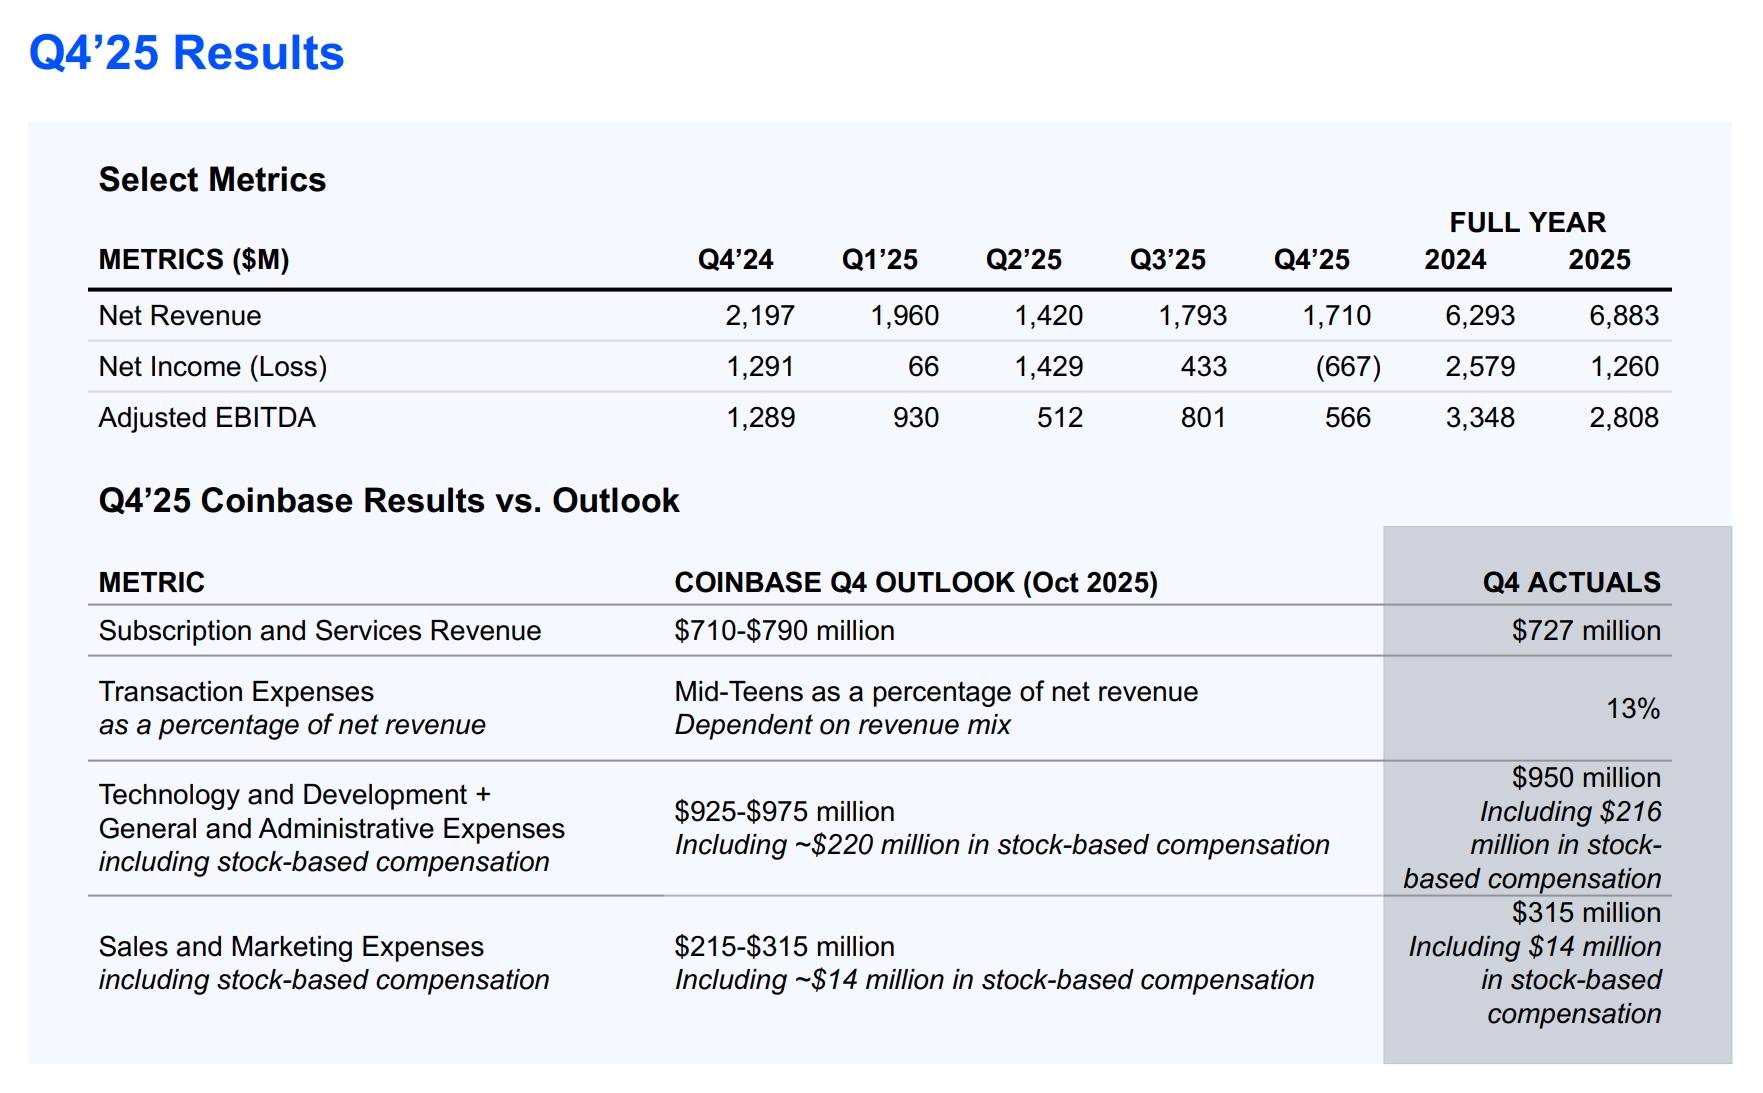Click the Q4'25 Results slide title
The image size is (1763, 1093).
point(186,53)
